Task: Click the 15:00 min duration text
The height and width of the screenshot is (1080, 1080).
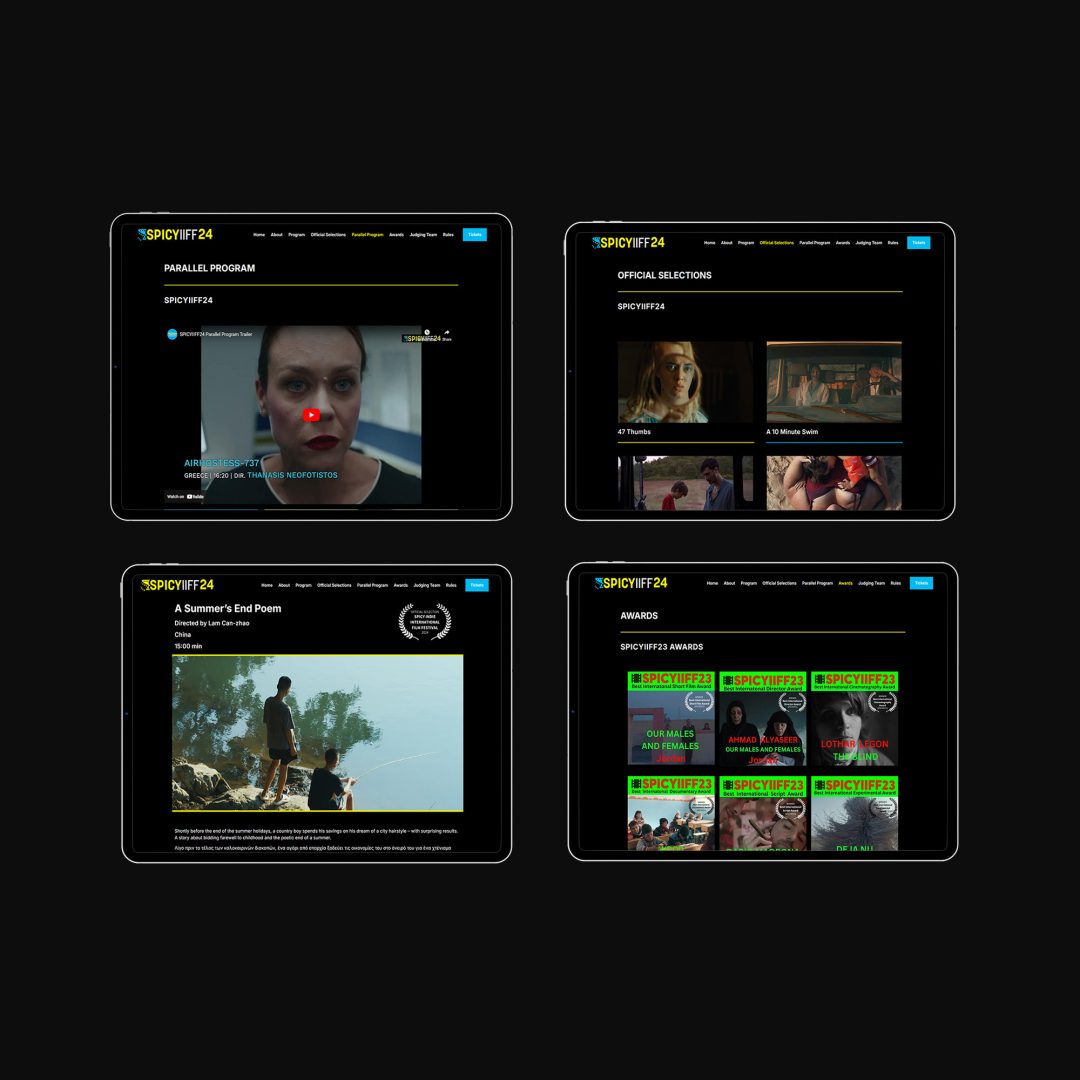Action: pyautogui.click(x=188, y=646)
